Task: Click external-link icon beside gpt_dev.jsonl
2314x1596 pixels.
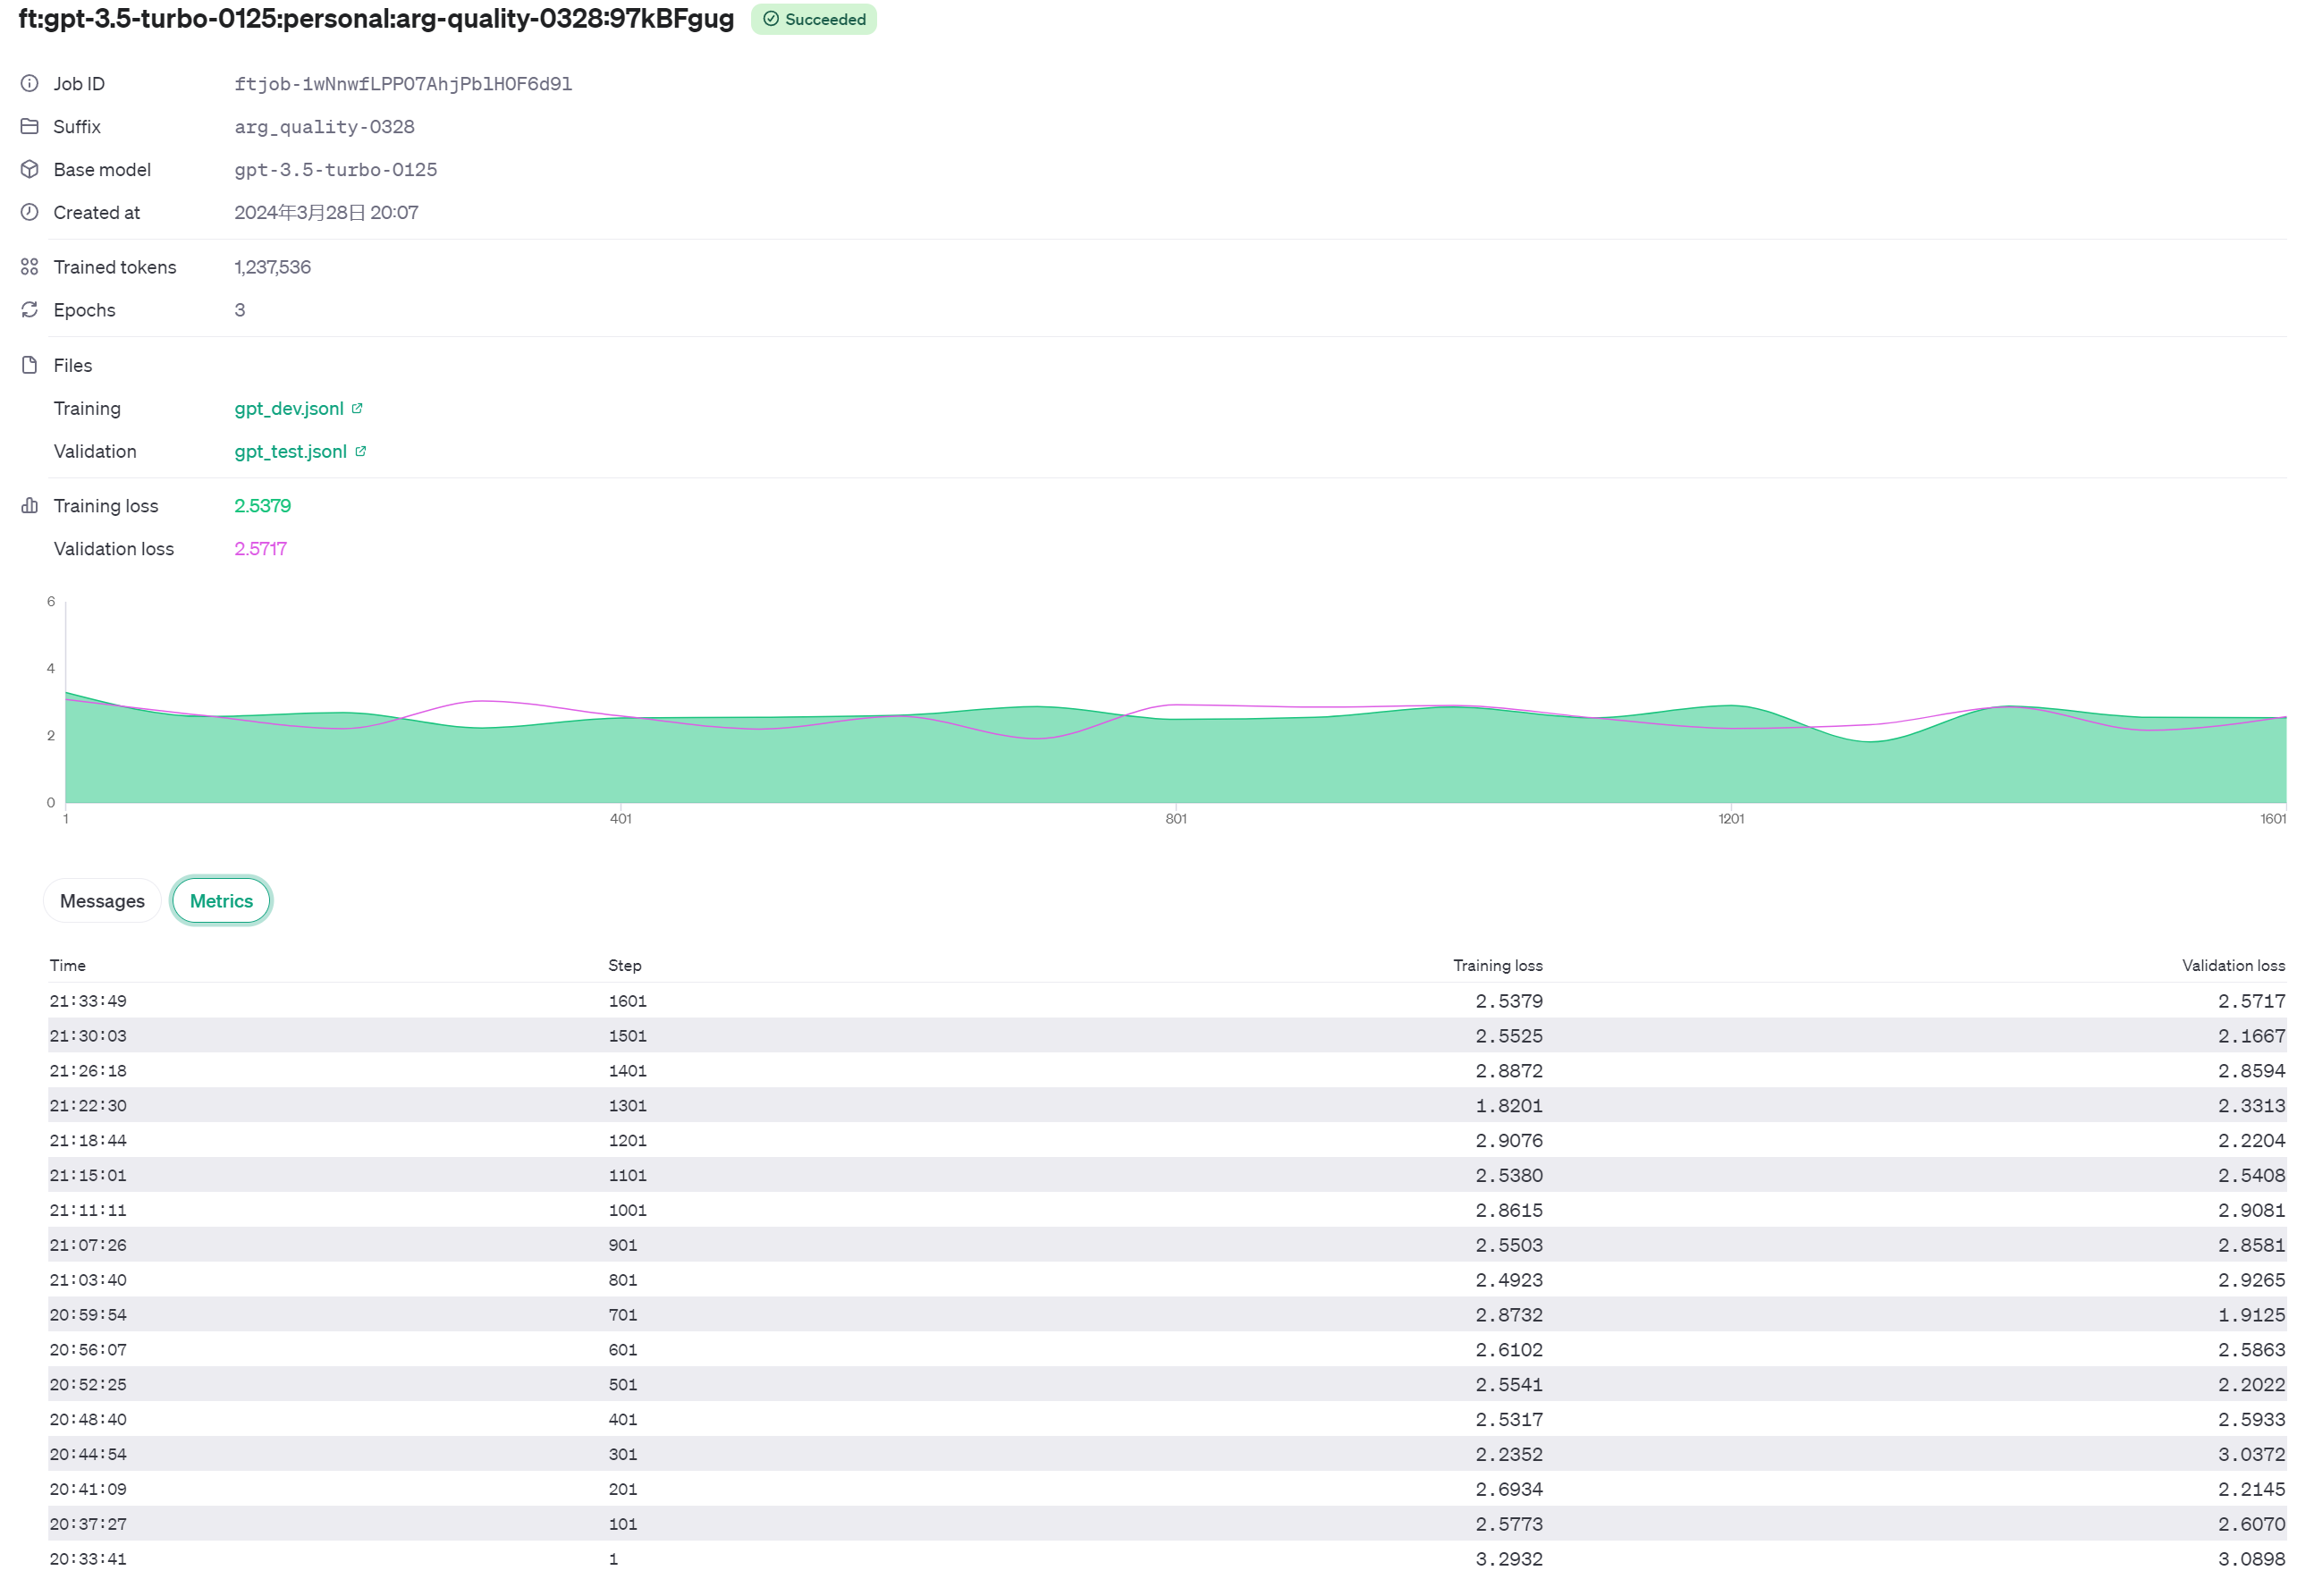Action: (x=357, y=408)
